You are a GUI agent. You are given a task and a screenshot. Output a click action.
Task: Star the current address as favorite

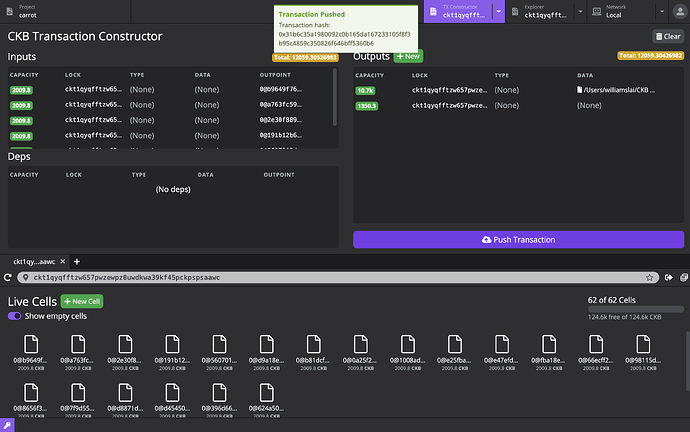[649, 277]
